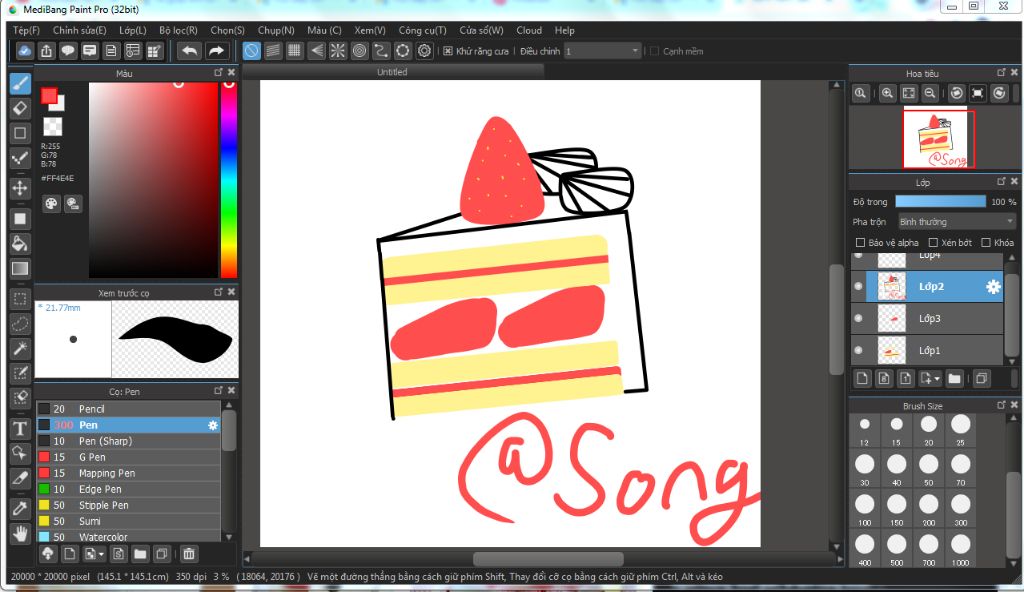Image resolution: width=1024 pixels, height=592 pixels.
Task: Open snap settings gear in toolbar
Action: [424, 51]
